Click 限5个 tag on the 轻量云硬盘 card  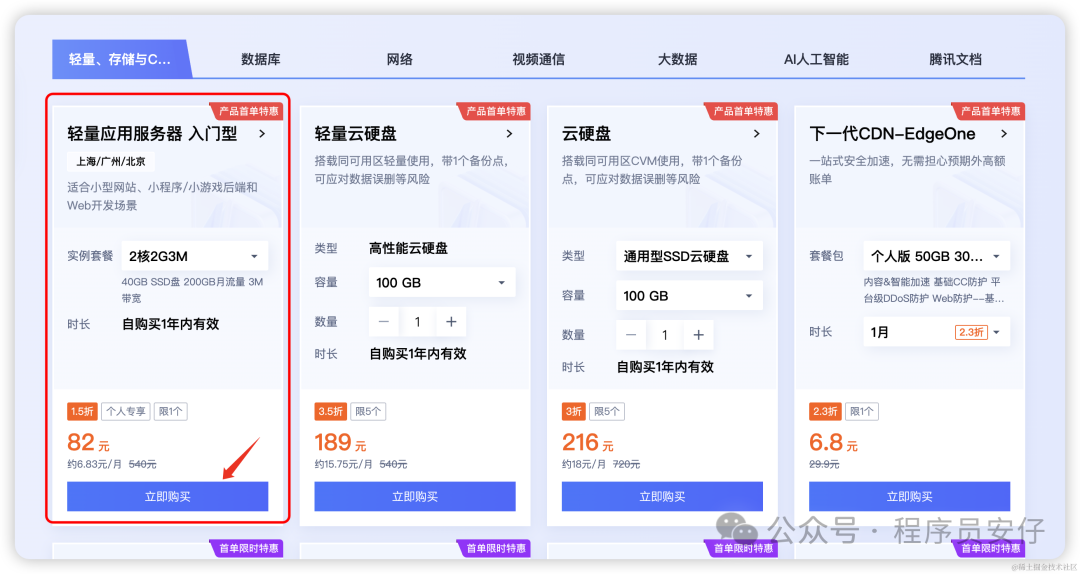[x=368, y=411]
